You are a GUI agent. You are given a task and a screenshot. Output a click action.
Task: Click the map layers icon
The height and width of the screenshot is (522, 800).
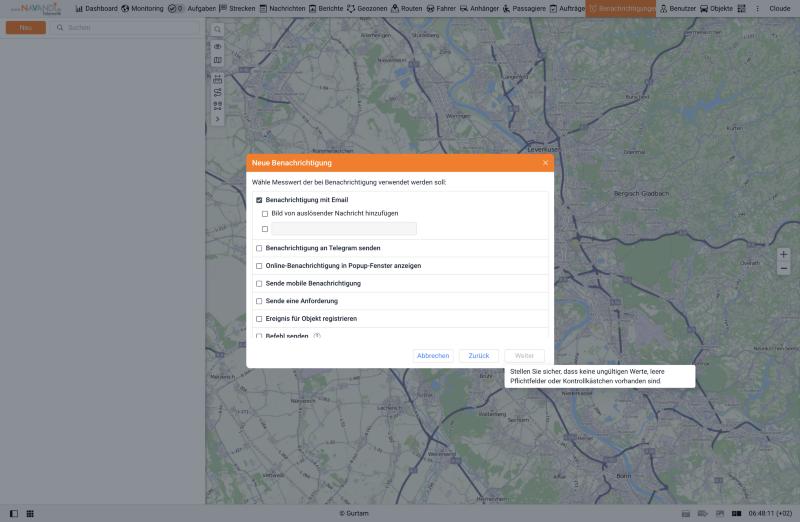[x=217, y=60]
